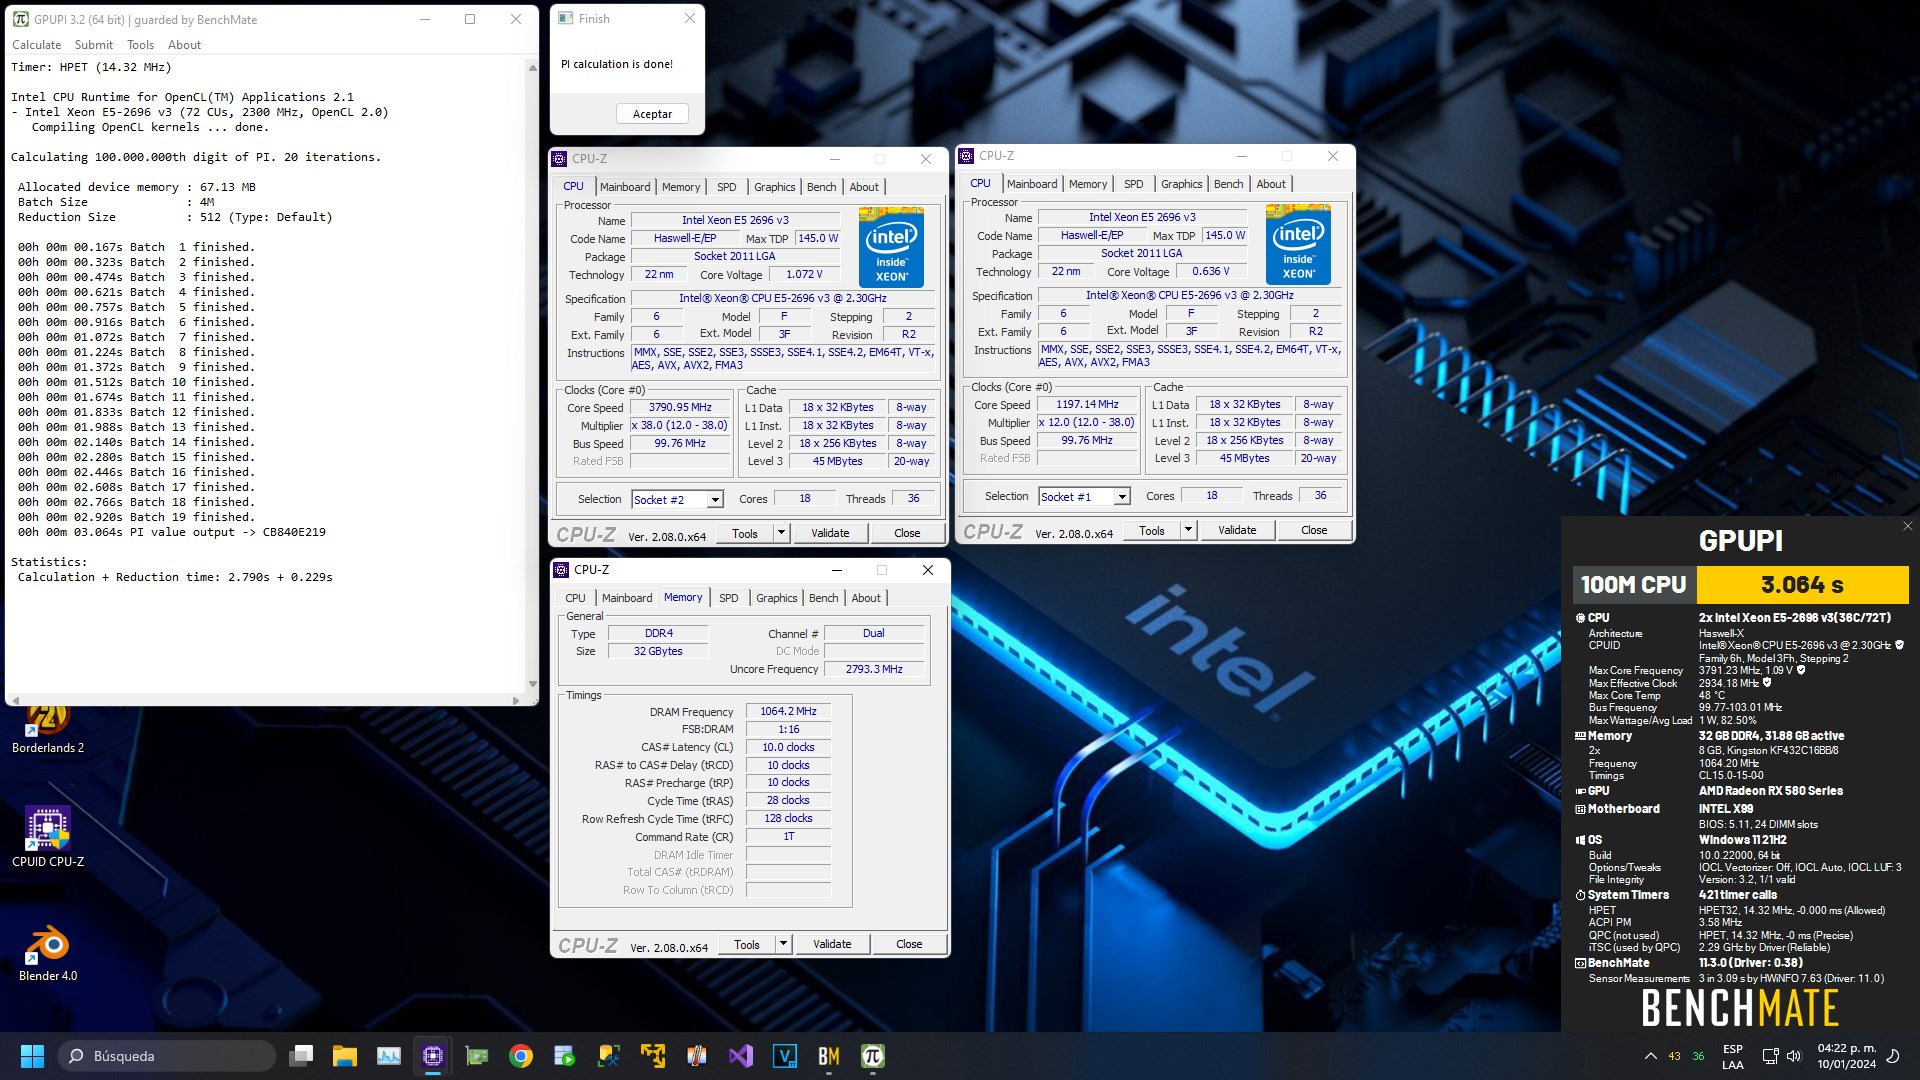This screenshot has height=1080, width=1920.
Task: Expand Tools arrow in CPU-Z Memory window
Action: [784, 944]
